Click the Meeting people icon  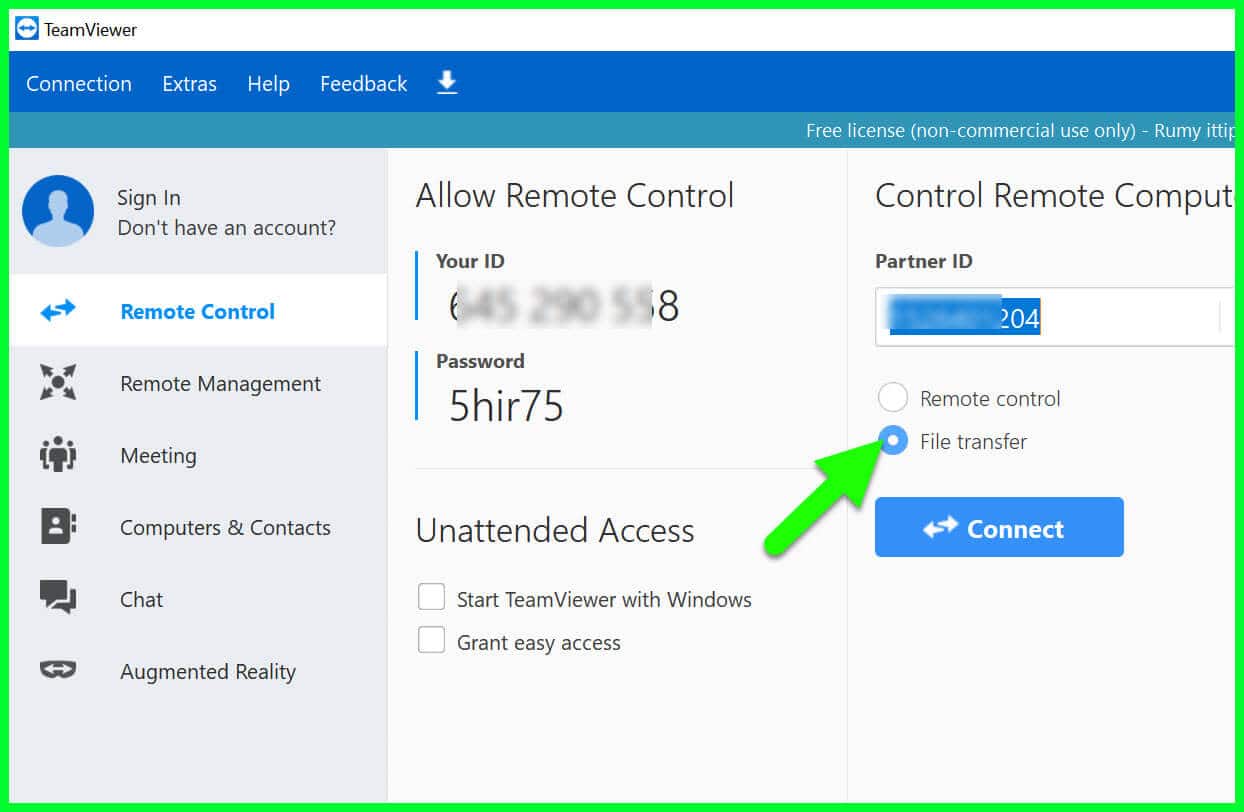[x=58, y=455]
